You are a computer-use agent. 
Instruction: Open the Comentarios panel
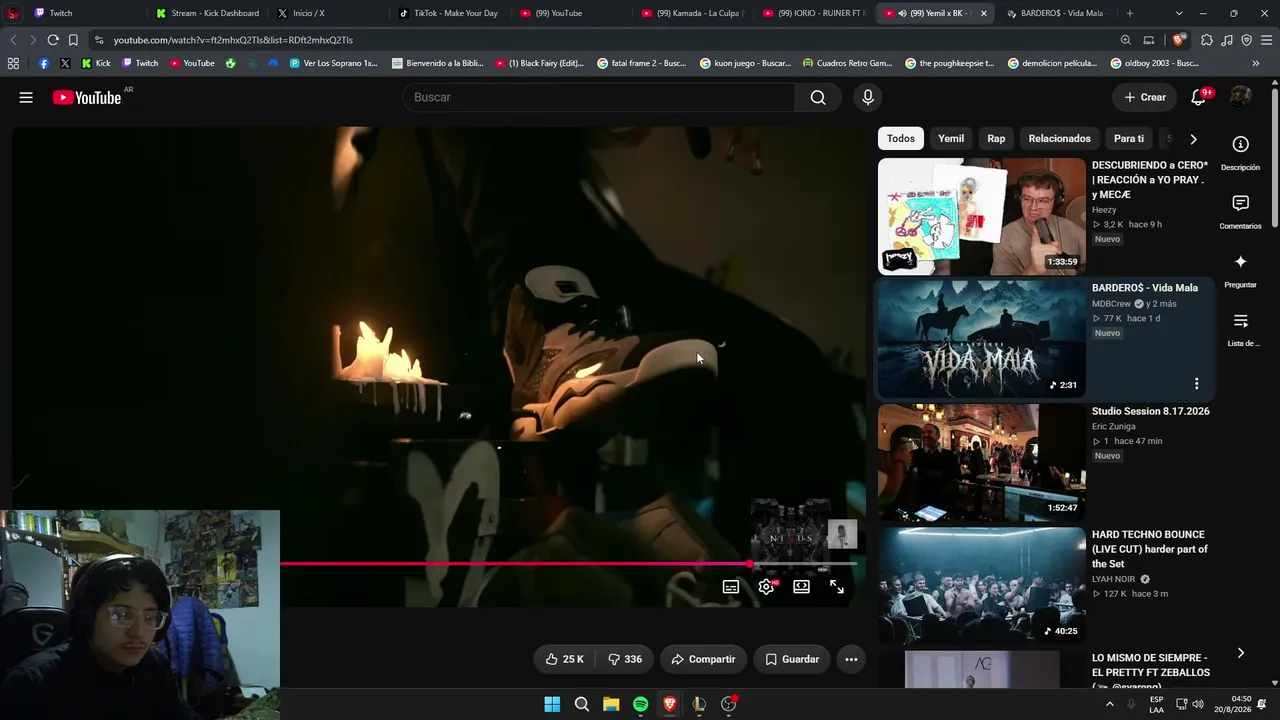click(x=1240, y=211)
